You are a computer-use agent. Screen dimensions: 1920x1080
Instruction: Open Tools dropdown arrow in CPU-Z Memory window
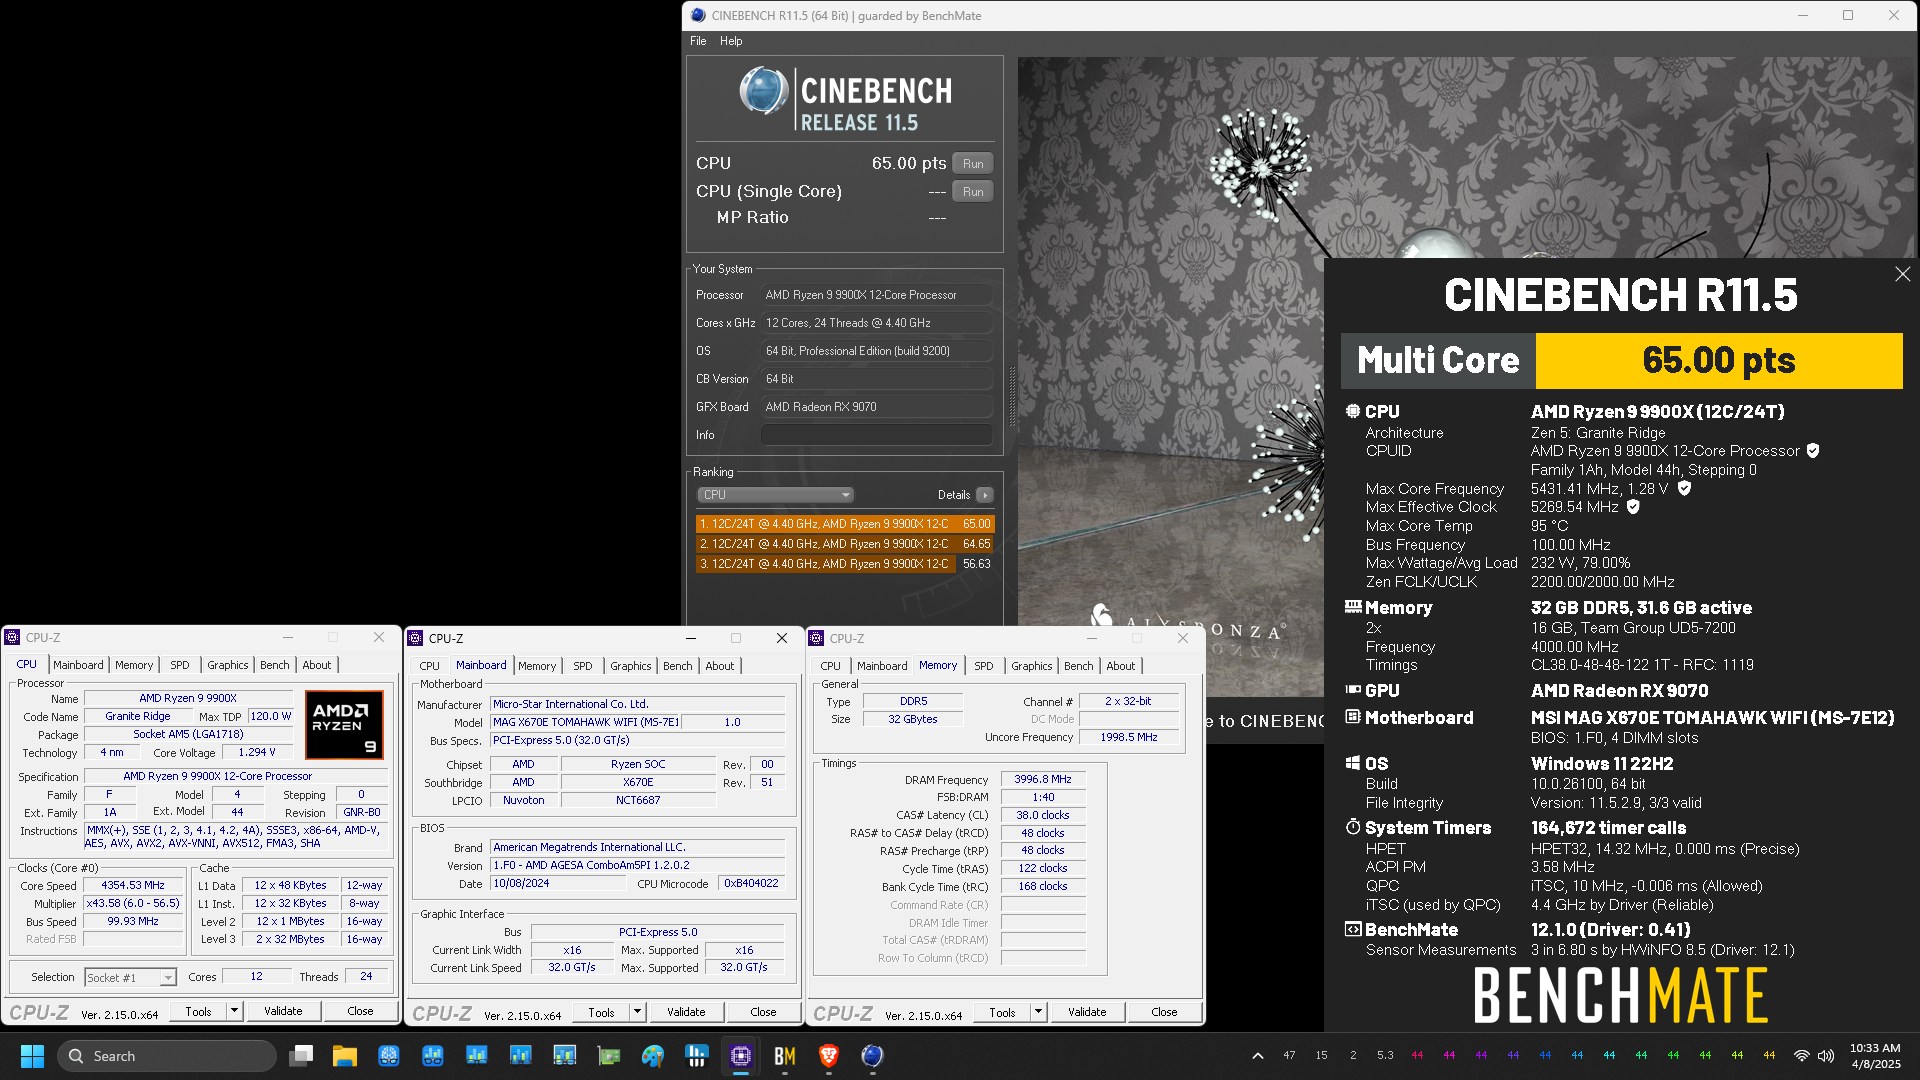[x=1038, y=1012]
